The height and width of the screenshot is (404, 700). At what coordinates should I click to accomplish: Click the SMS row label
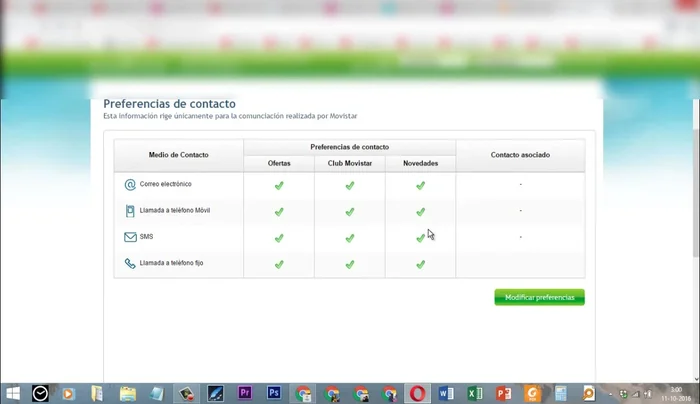pyautogui.click(x=146, y=237)
